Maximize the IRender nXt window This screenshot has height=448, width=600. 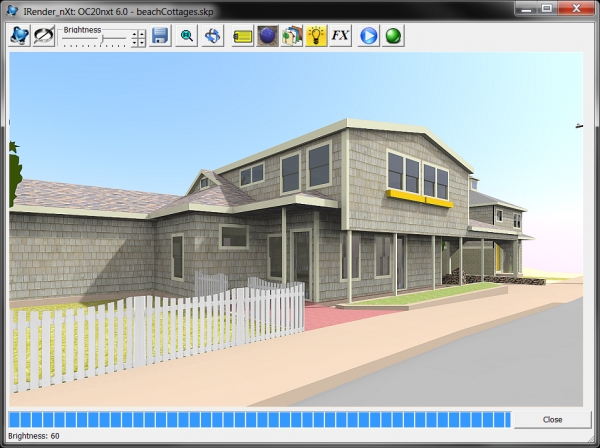pyautogui.click(x=547, y=8)
